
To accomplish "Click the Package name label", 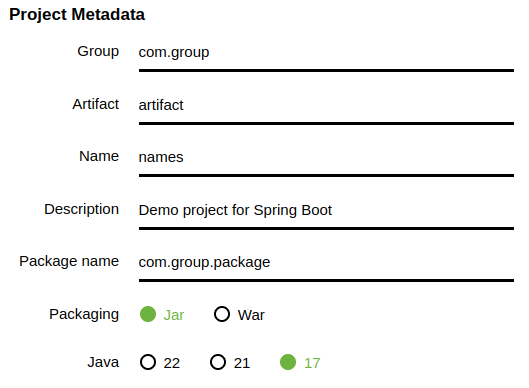I will 69,261.
